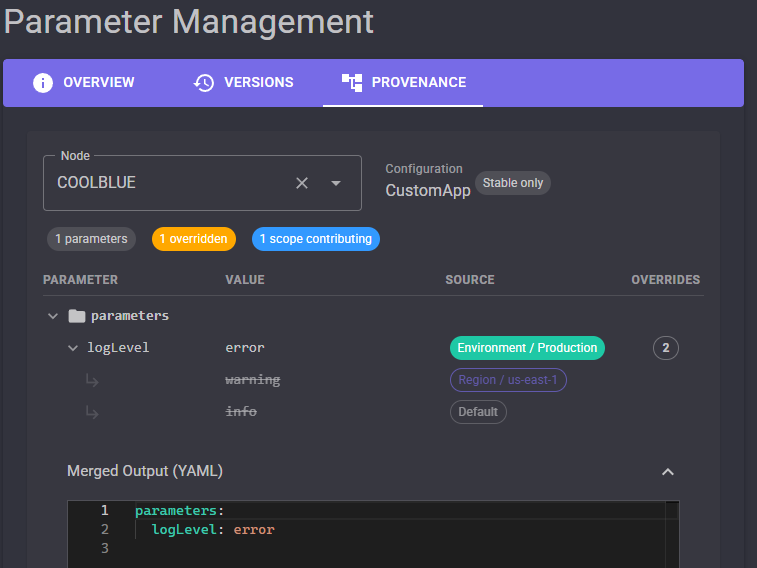The height and width of the screenshot is (568, 757).
Task: Click the 1 parameters chip
Action: (x=91, y=239)
